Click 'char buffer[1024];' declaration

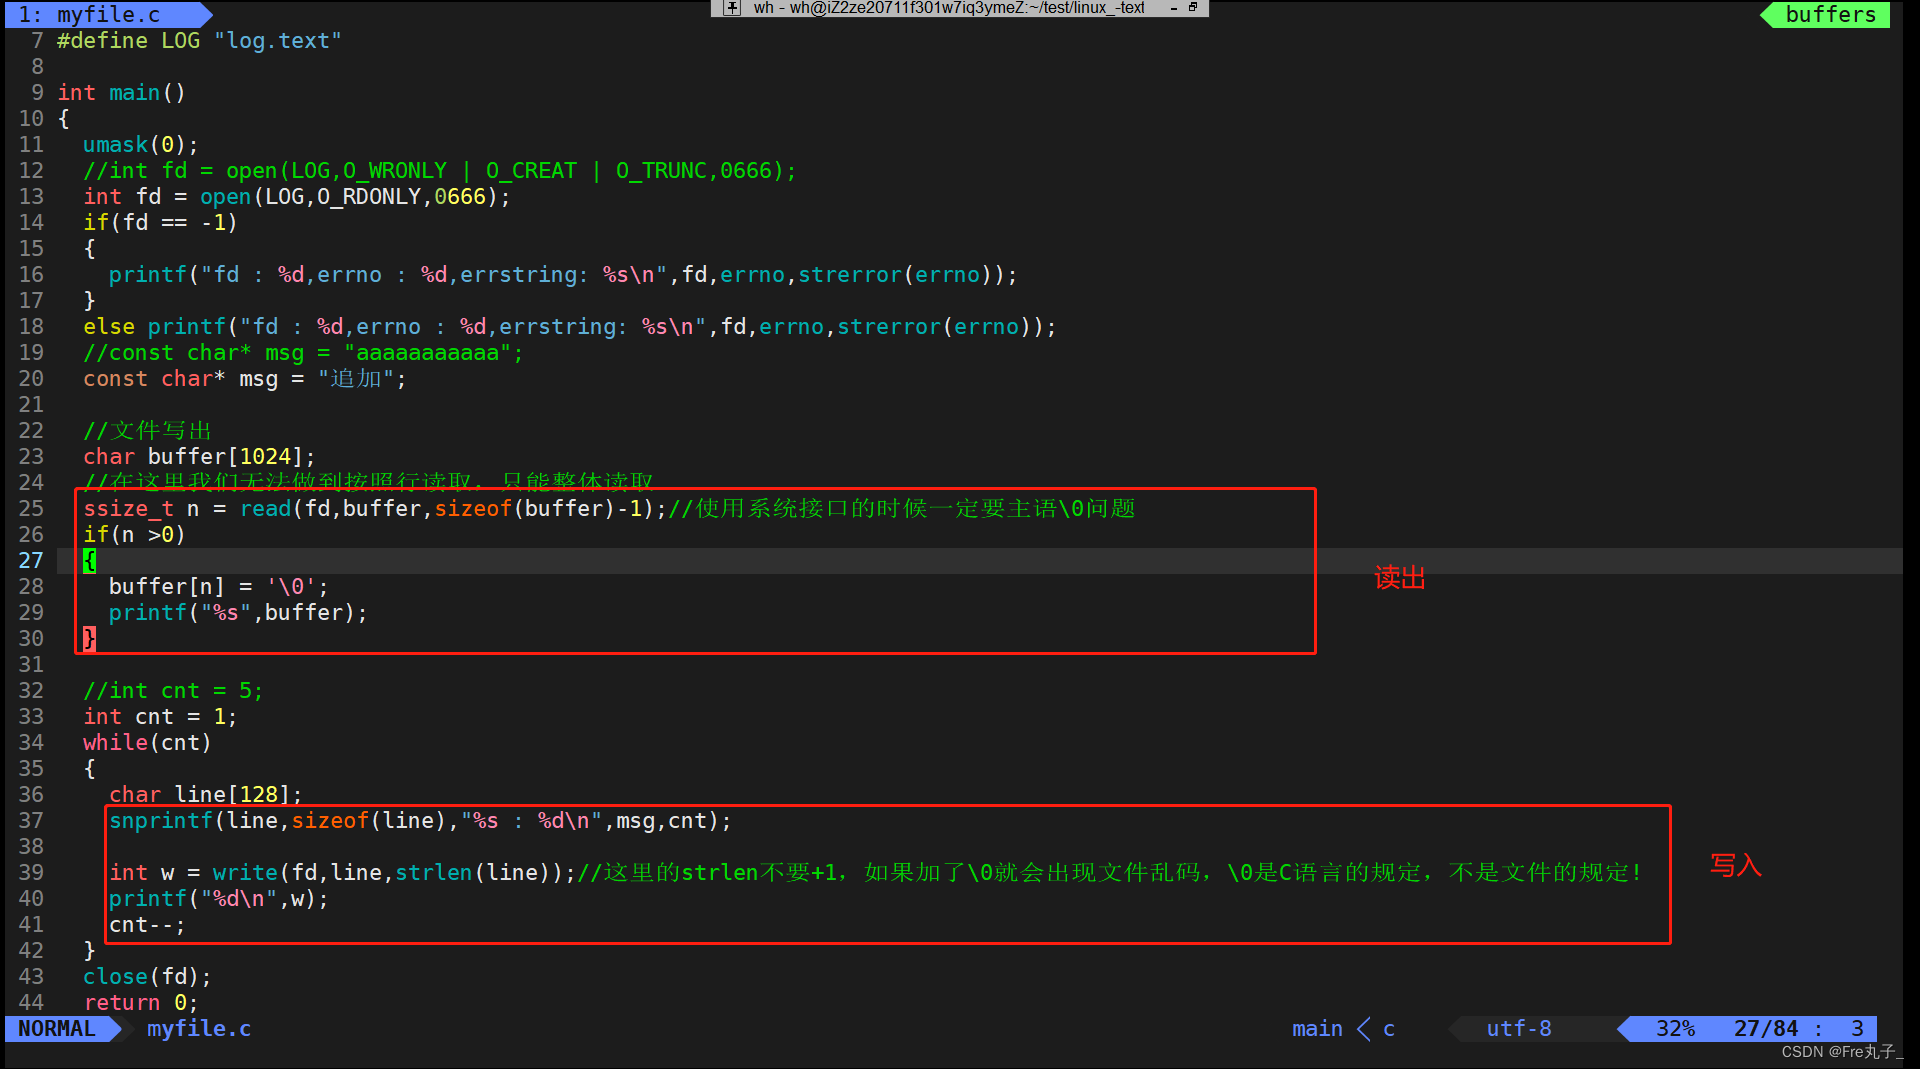click(x=199, y=457)
